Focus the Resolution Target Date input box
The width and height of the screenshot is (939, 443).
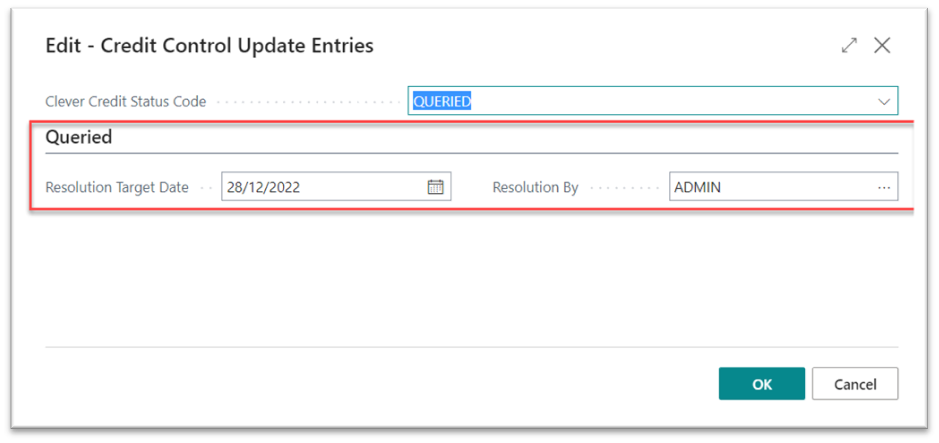pyautogui.click(x=336, y=187)
